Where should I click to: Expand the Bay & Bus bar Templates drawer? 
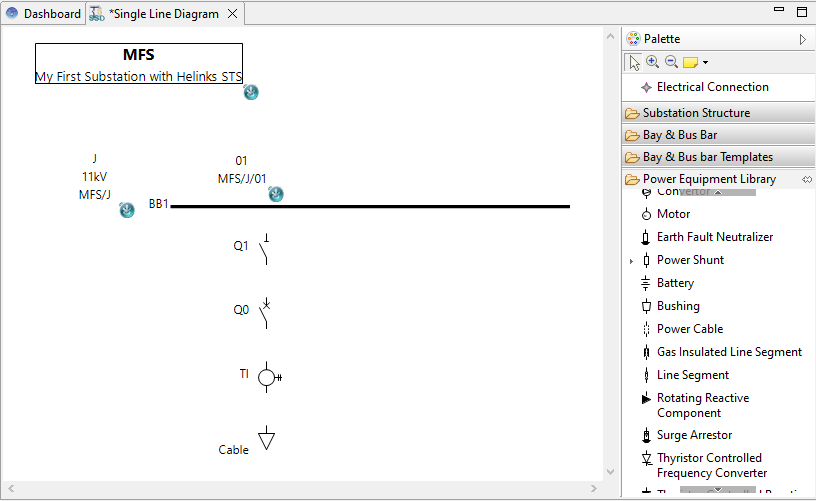point(707,157)
